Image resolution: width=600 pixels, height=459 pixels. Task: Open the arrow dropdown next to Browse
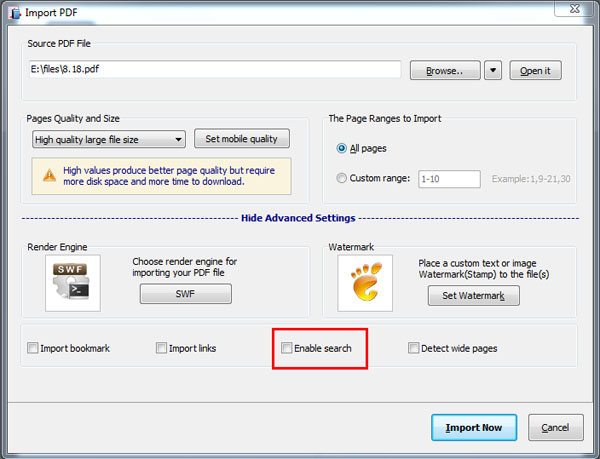click(493, 70)
